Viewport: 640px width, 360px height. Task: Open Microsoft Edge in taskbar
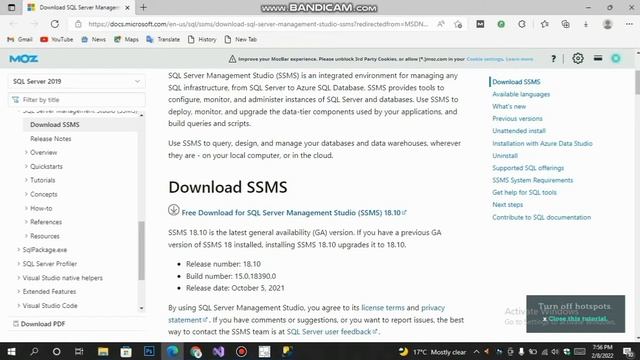tap(172, 351)
